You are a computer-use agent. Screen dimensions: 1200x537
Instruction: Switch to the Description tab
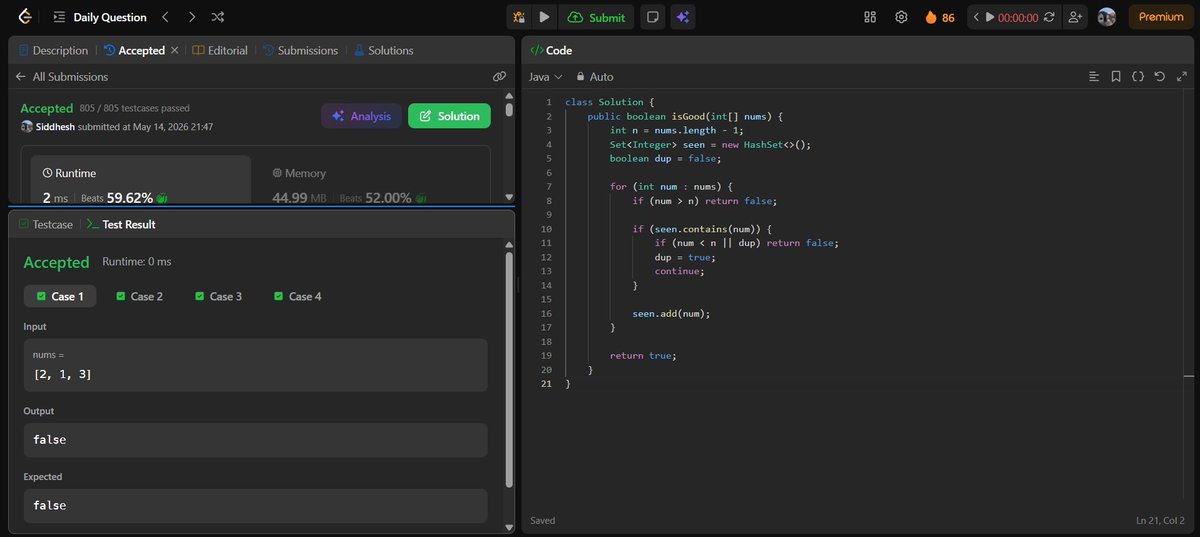click(x=53, y=50)
